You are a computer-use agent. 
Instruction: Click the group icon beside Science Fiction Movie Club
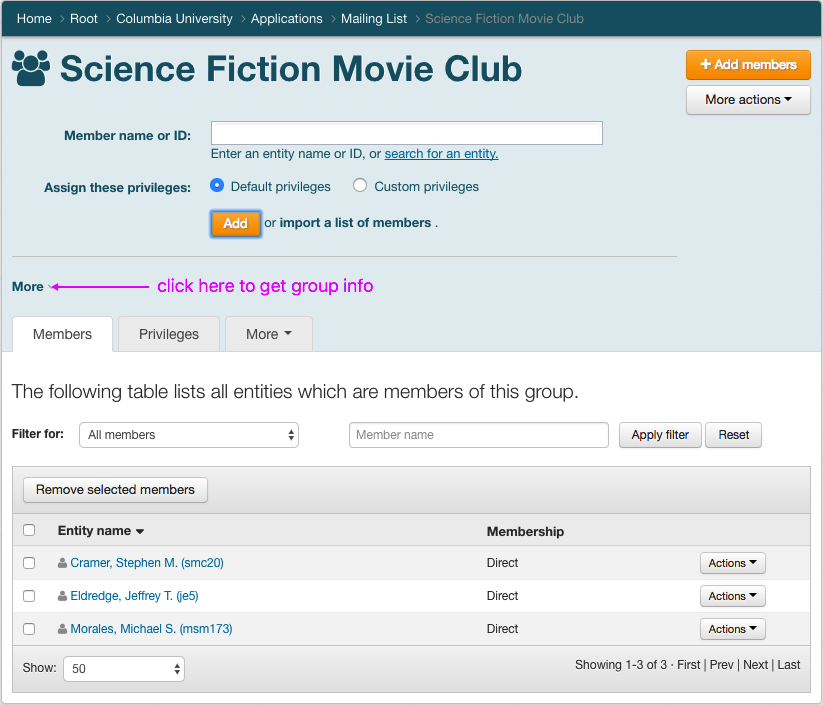tap(31, 68)
